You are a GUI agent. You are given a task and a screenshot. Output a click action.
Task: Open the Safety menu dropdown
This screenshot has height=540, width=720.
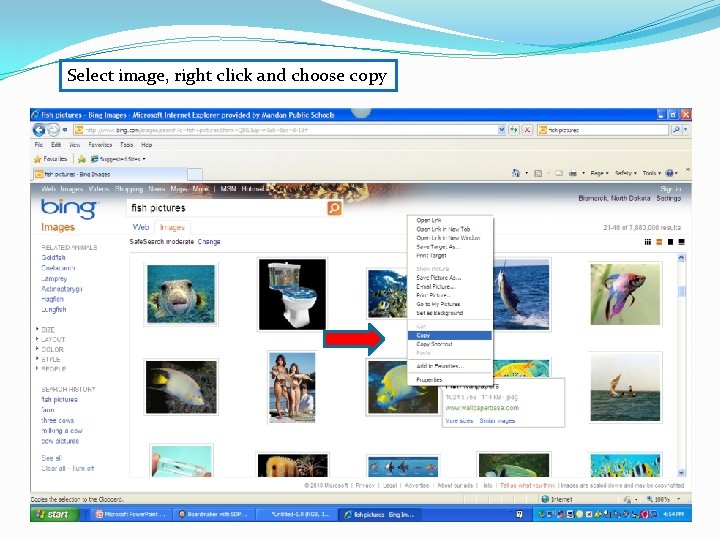pos(626,173)
